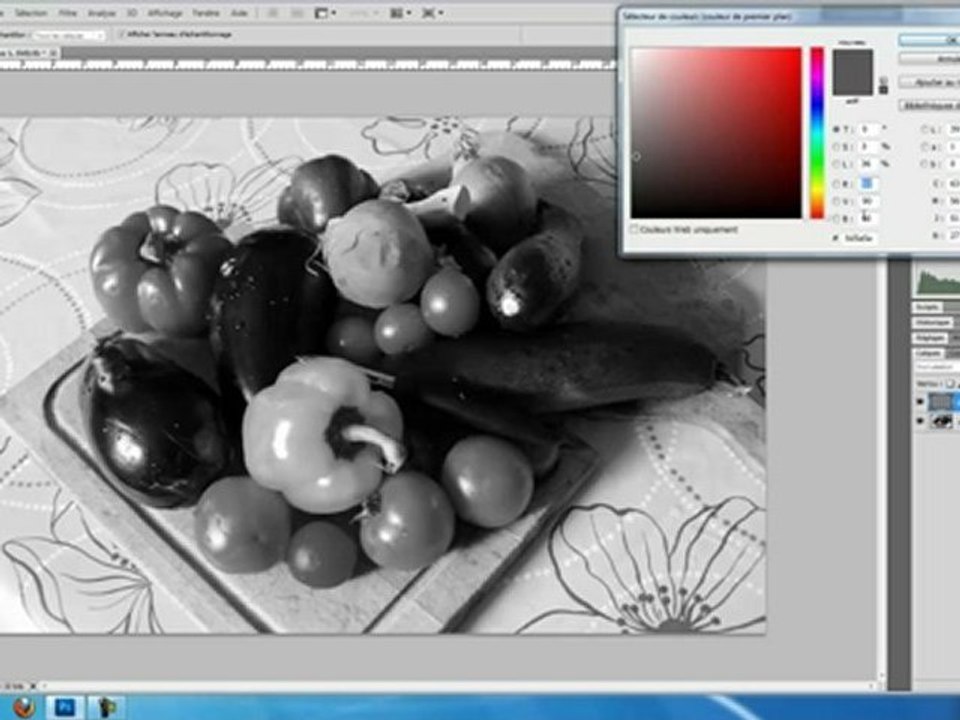Switch to the Réglages panel tab
Screen dimensions: 960x720
(x=929, y=338)
